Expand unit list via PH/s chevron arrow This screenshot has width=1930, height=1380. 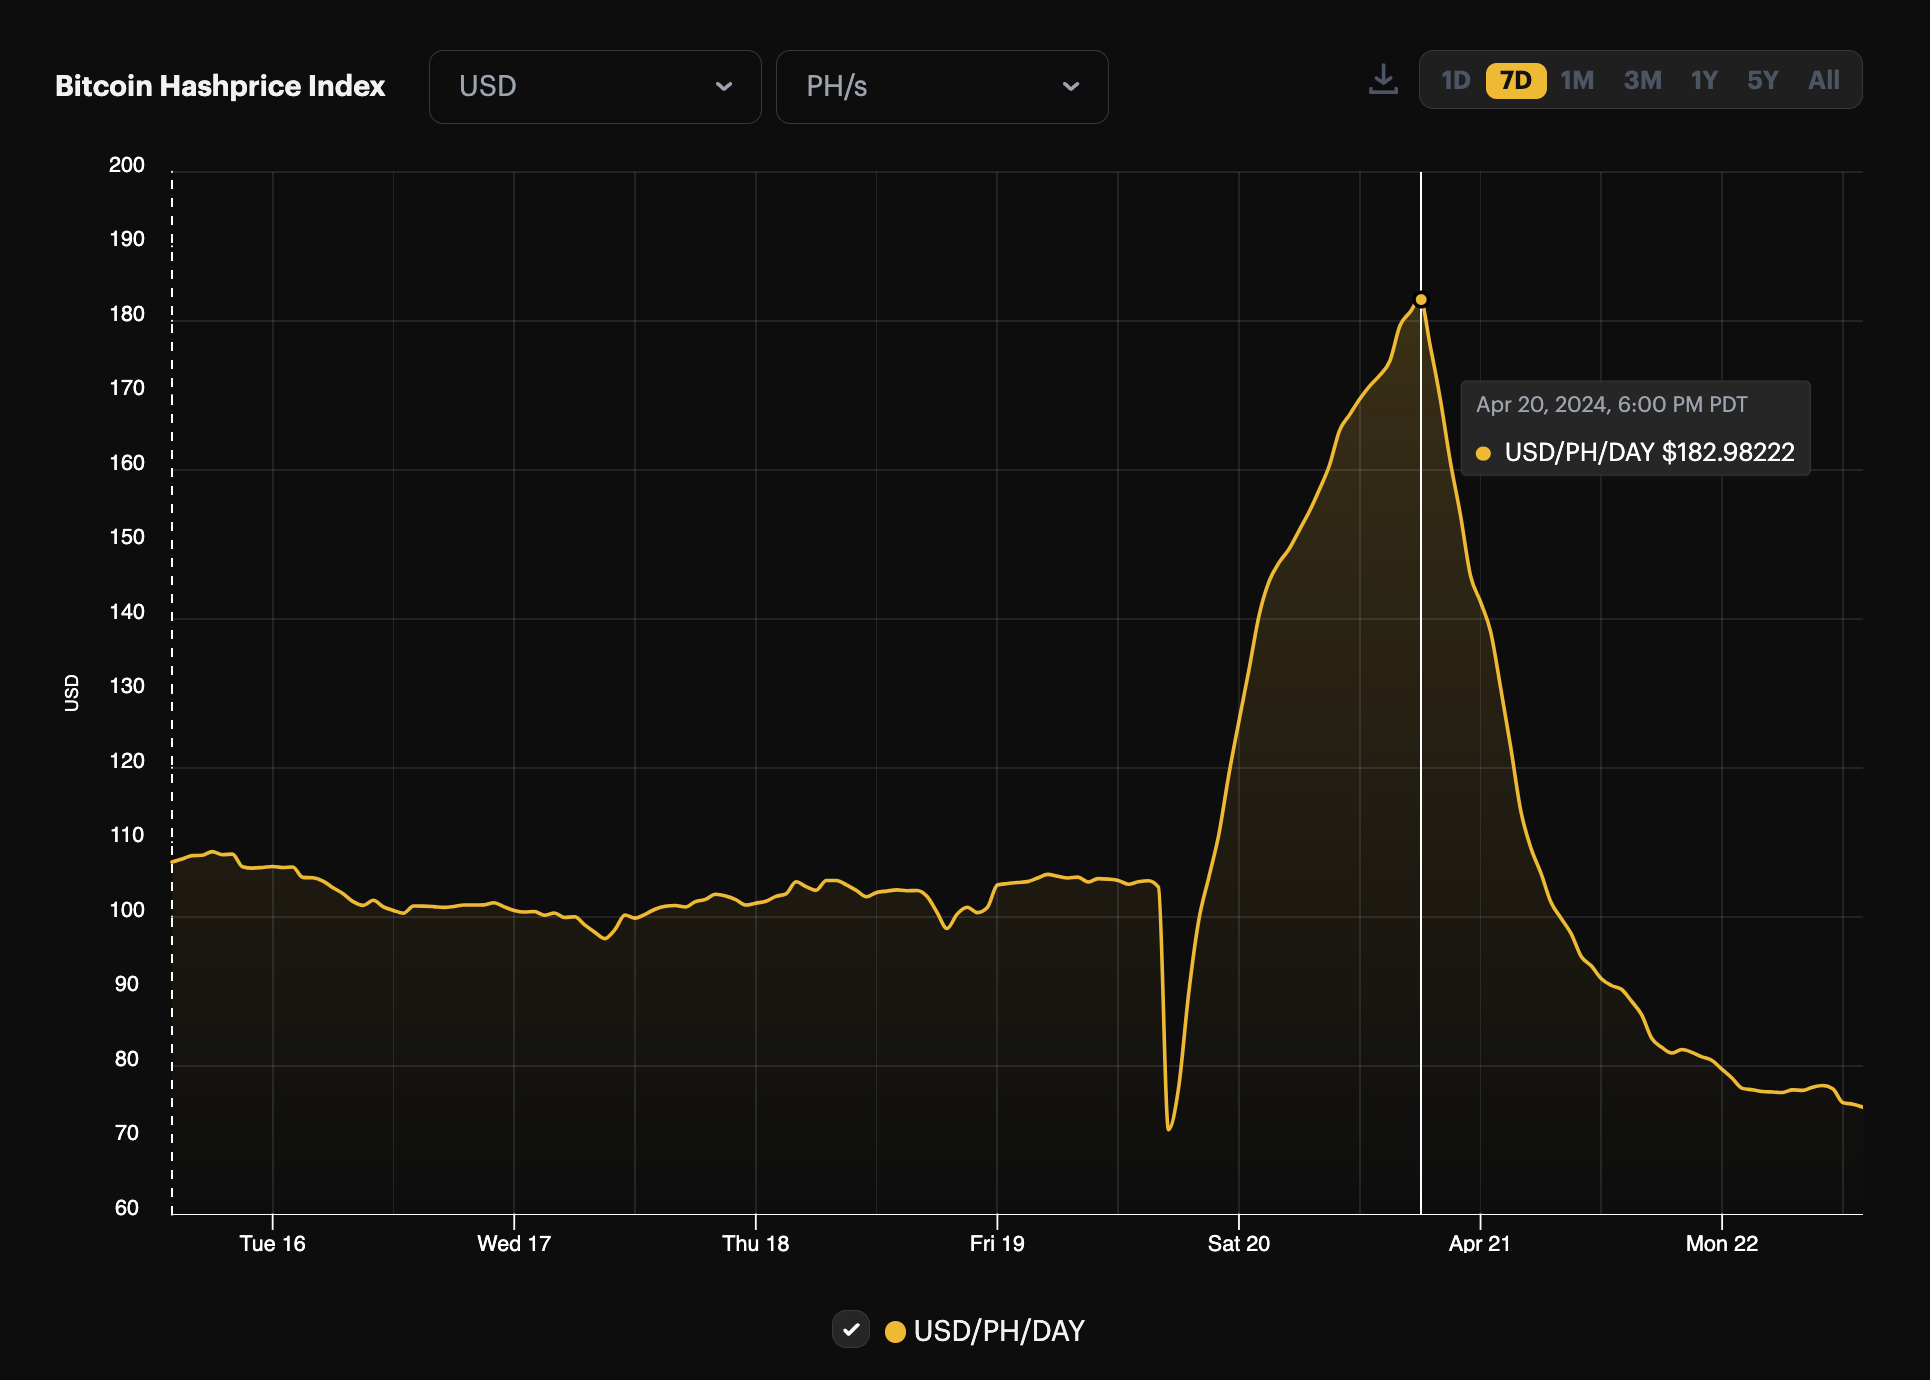(1071, 87)
